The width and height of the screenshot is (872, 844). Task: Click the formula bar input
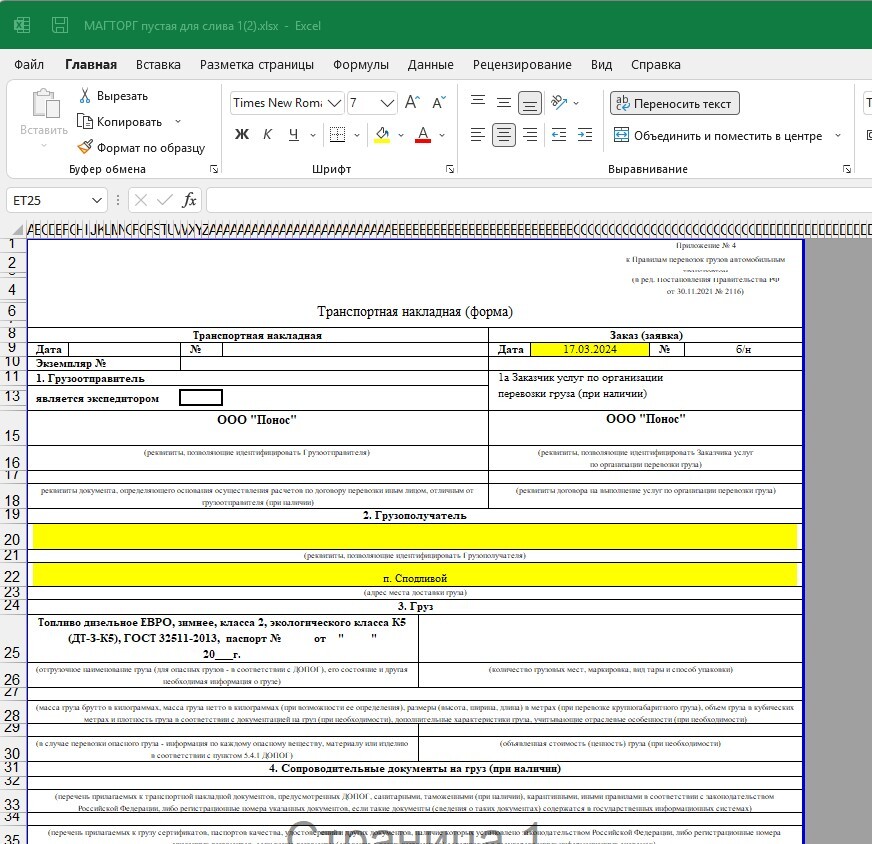(x=538, y=200)
